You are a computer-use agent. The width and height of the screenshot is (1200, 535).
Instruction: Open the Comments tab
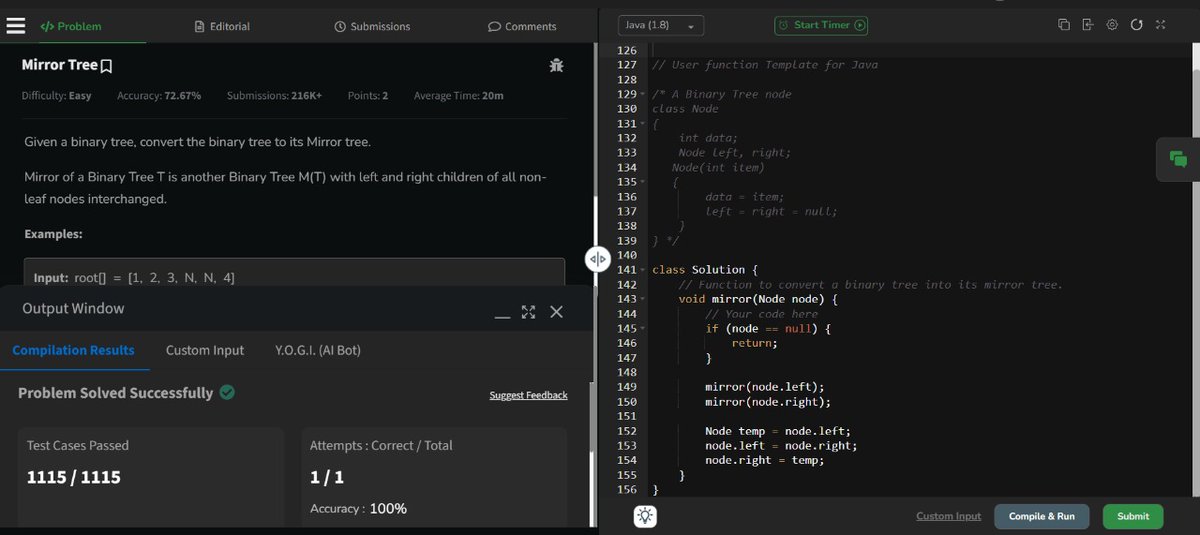(x=522, y=26)
